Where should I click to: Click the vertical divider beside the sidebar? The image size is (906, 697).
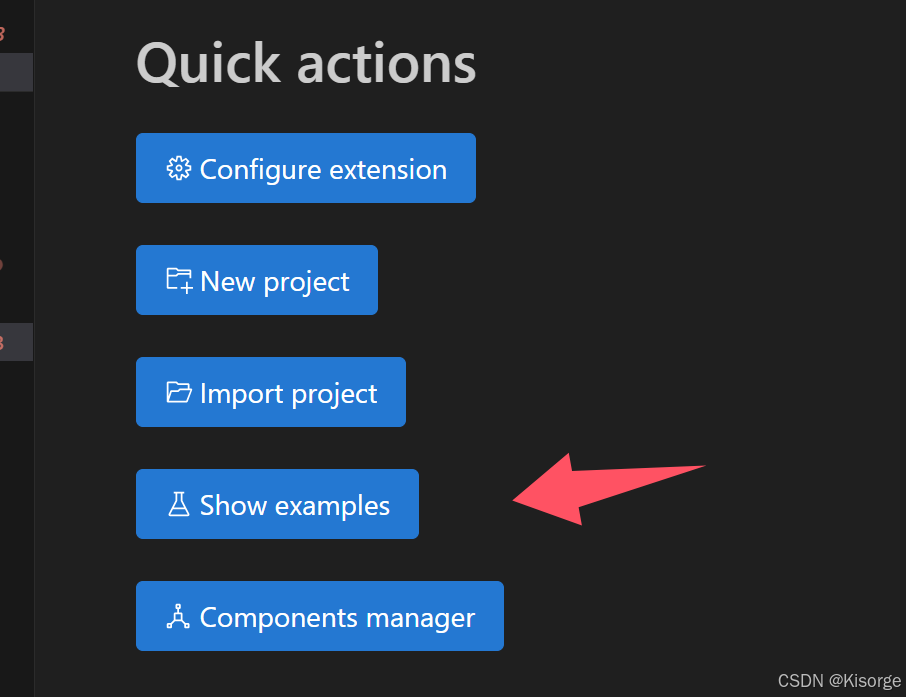(x=34, y=348)
